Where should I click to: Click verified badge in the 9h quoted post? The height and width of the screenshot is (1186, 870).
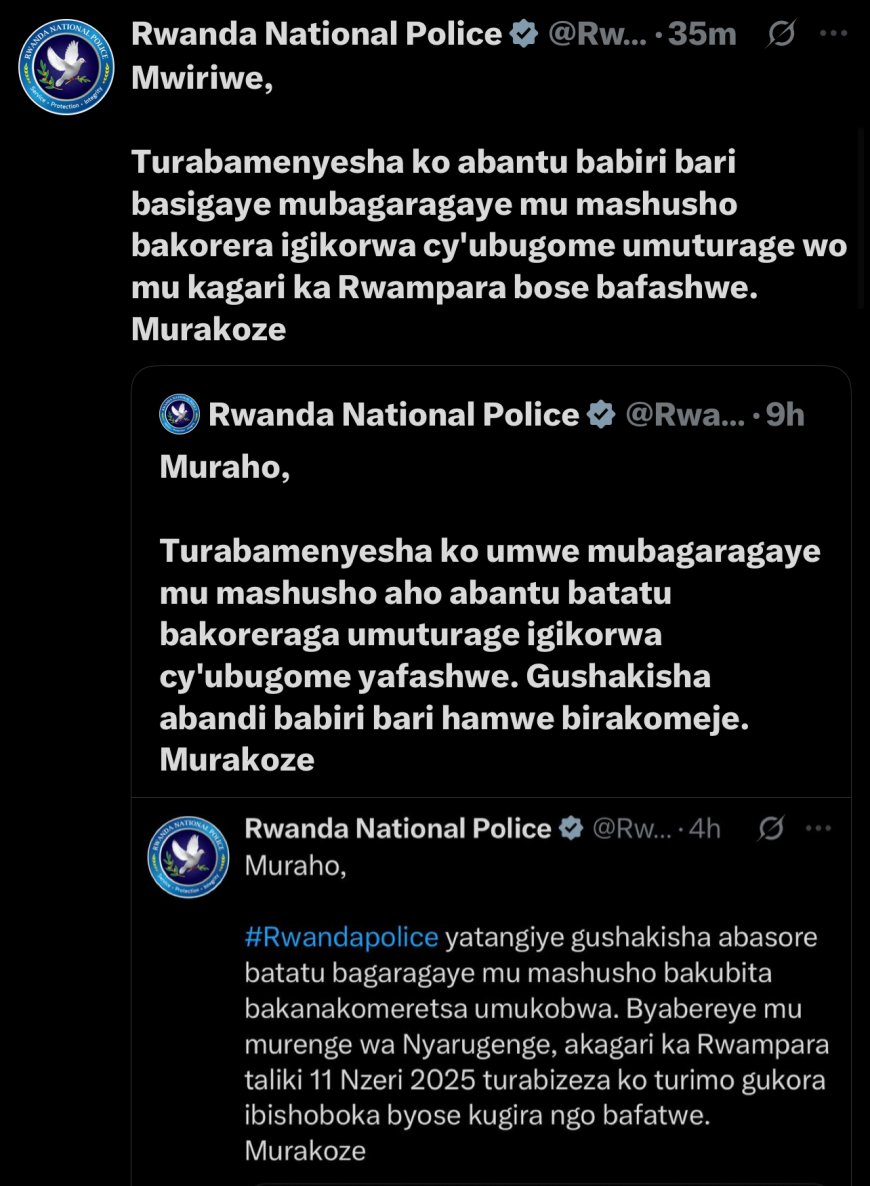click(x=600, y=414)
